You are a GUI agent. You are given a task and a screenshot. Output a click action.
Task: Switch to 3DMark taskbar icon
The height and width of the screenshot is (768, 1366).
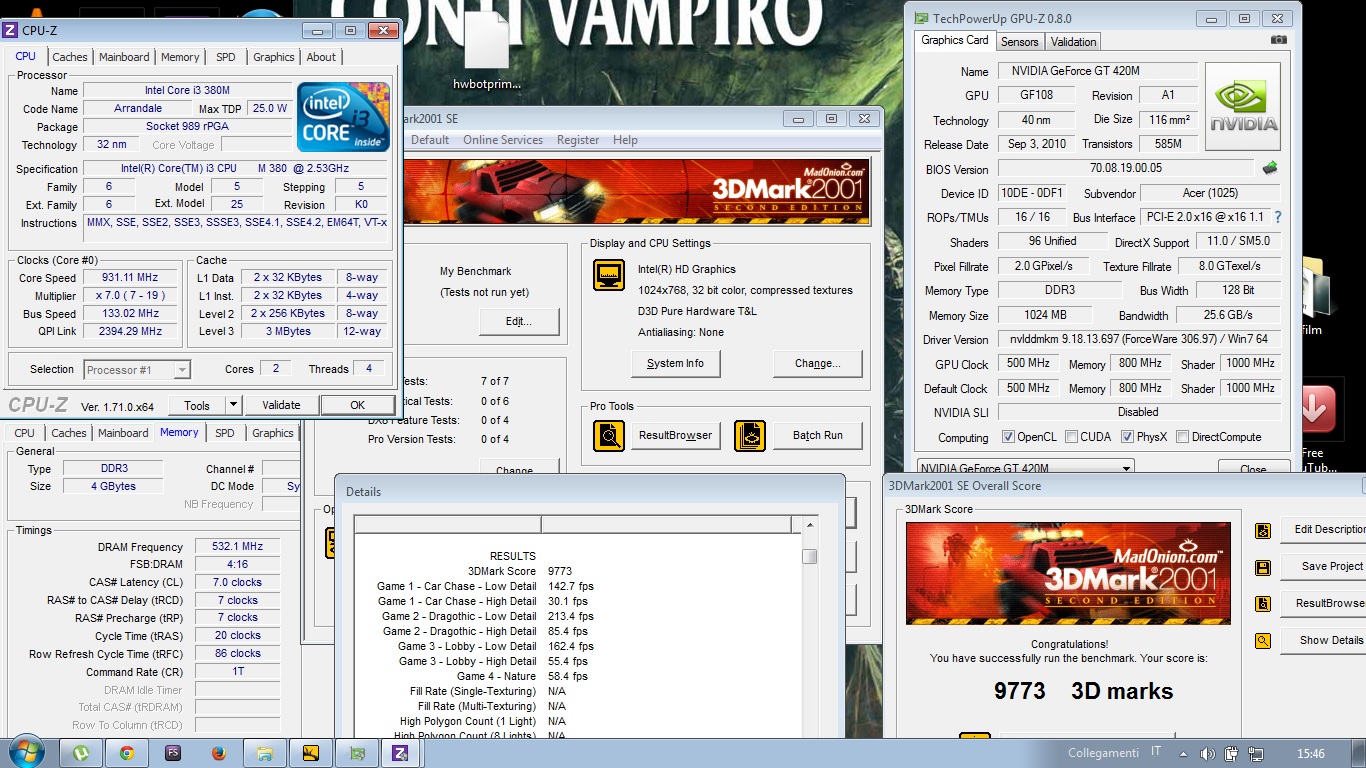pyautogui.click(x=311, y=753)
